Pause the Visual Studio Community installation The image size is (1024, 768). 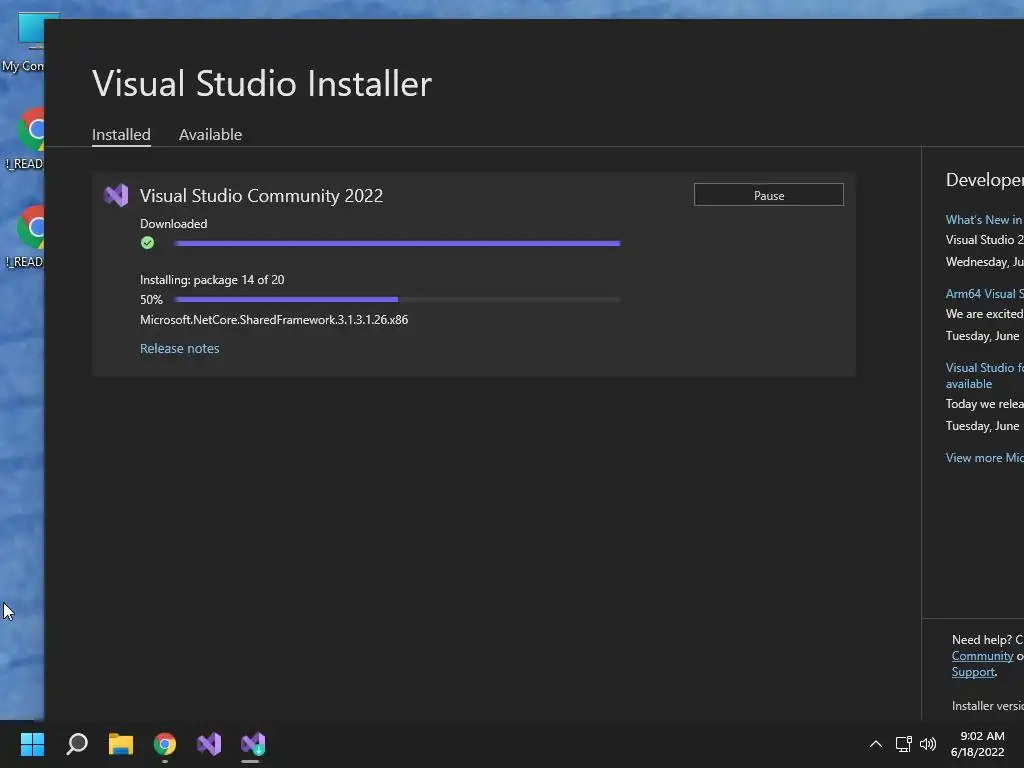point(769,195)
